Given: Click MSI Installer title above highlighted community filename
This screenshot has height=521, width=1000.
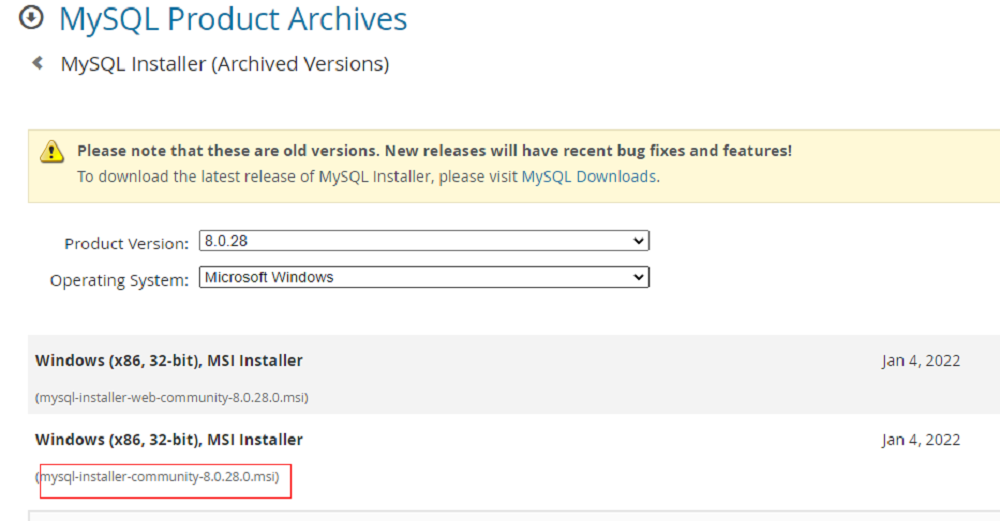Looking at the screenshot, I should coord(169,439).
